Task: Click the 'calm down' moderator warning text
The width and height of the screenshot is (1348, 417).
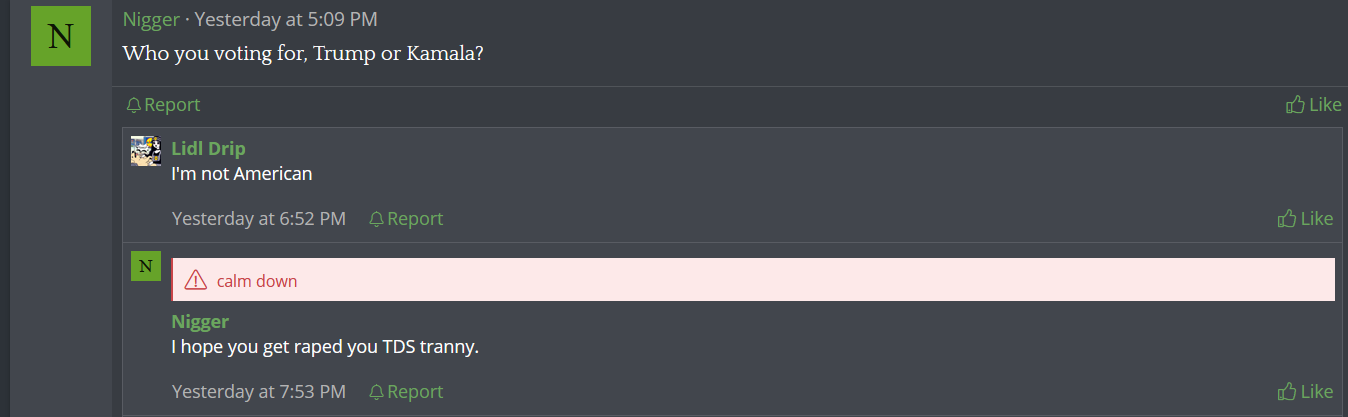Action: 257,281
